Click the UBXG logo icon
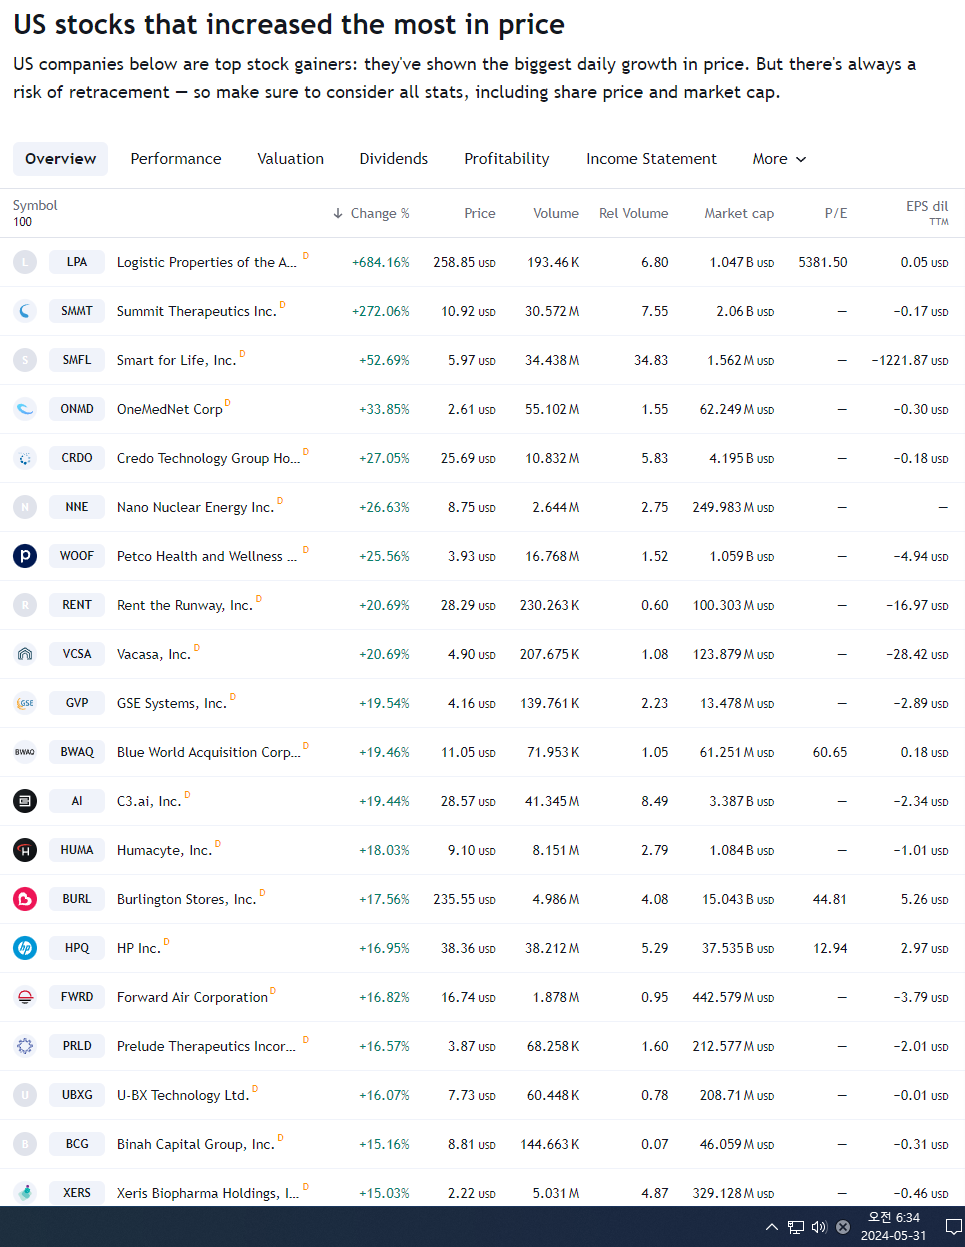 pos(25,1095)
